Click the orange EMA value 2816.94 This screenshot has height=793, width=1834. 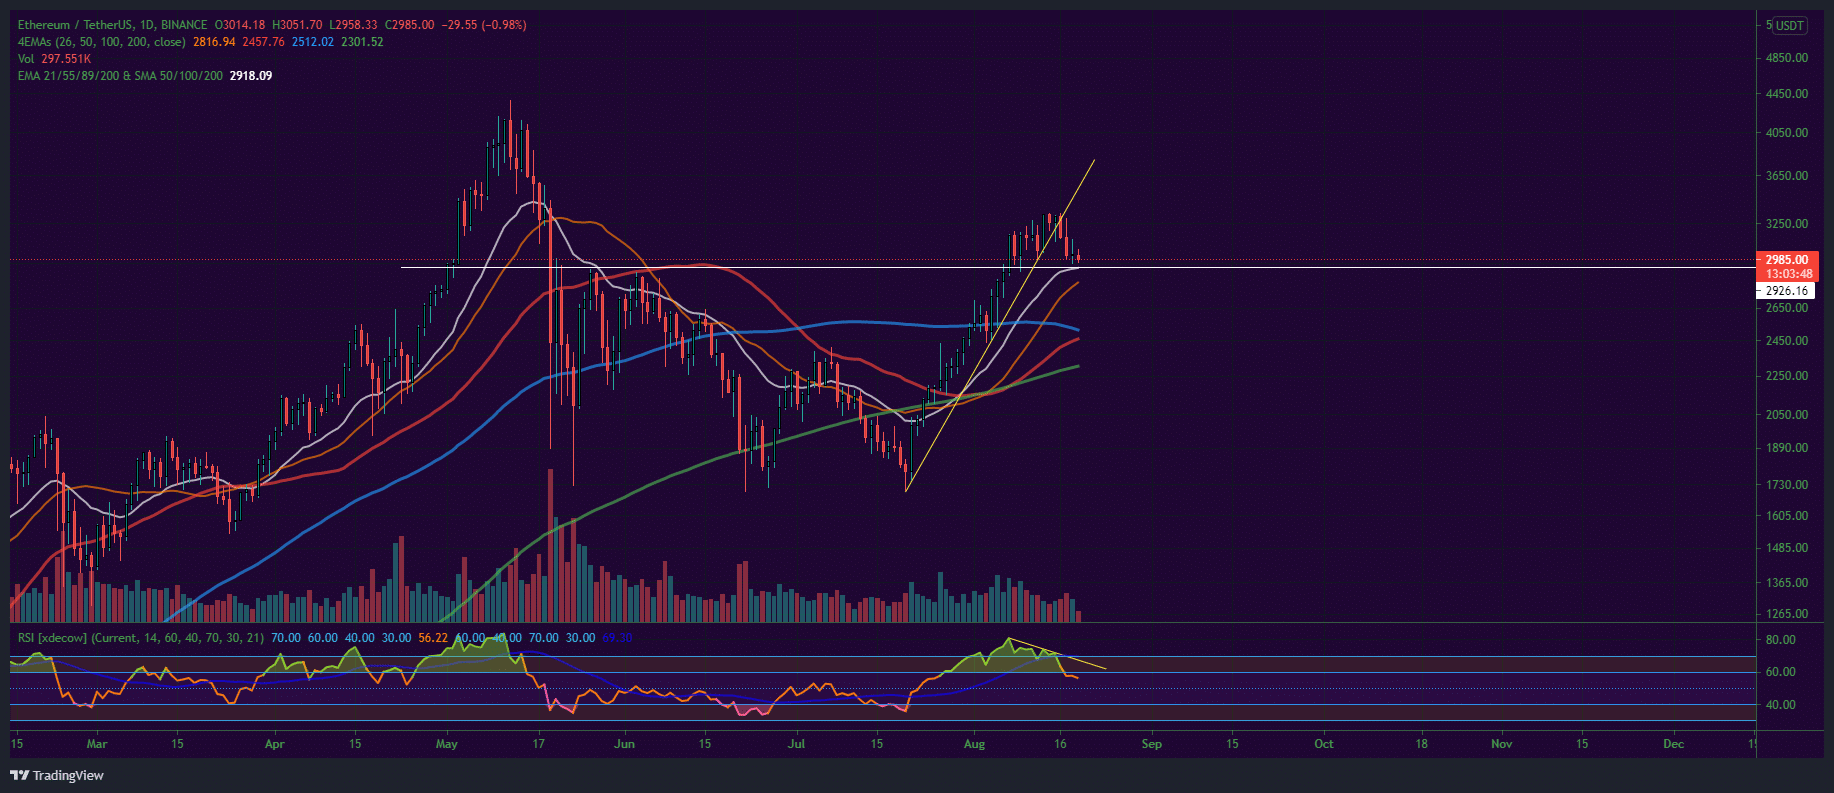click(215, 42)
